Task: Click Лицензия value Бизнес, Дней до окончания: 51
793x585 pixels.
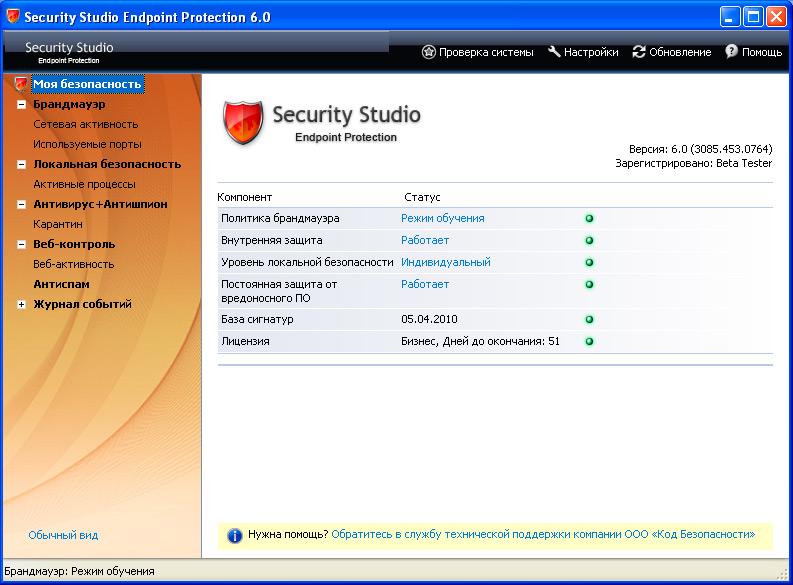Action: coord(480,341)
